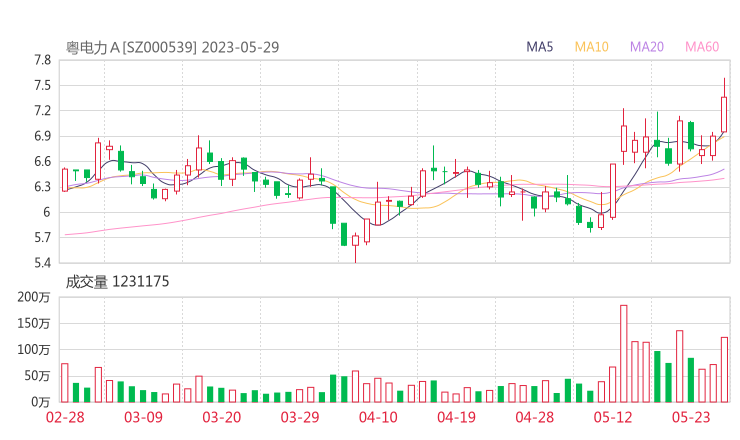Click the 成交量 1231175 volume label
This screenshot has width=740, height=440.
coord(117,282)
